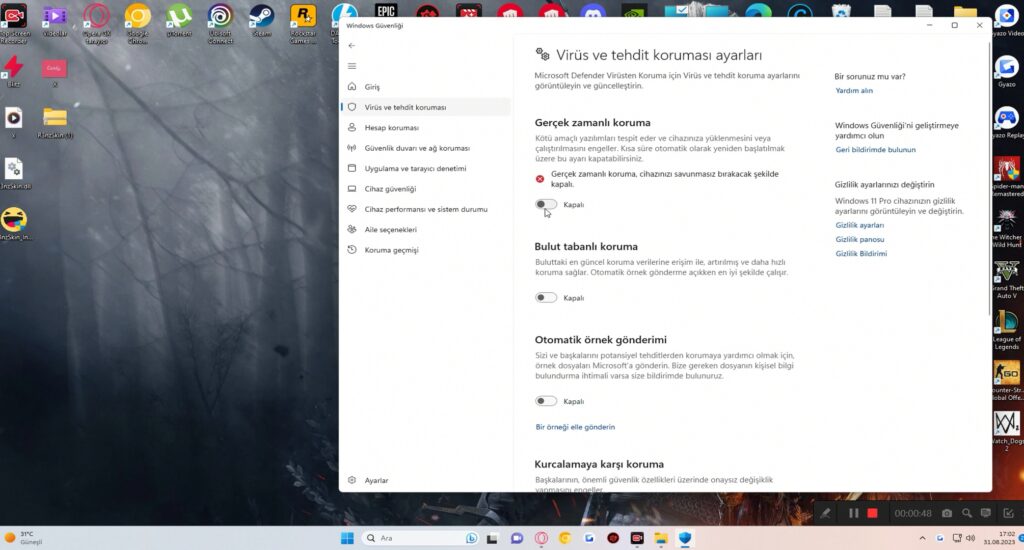
Task: Open the chat app on the taskbar
Action: tap(517, 538)
